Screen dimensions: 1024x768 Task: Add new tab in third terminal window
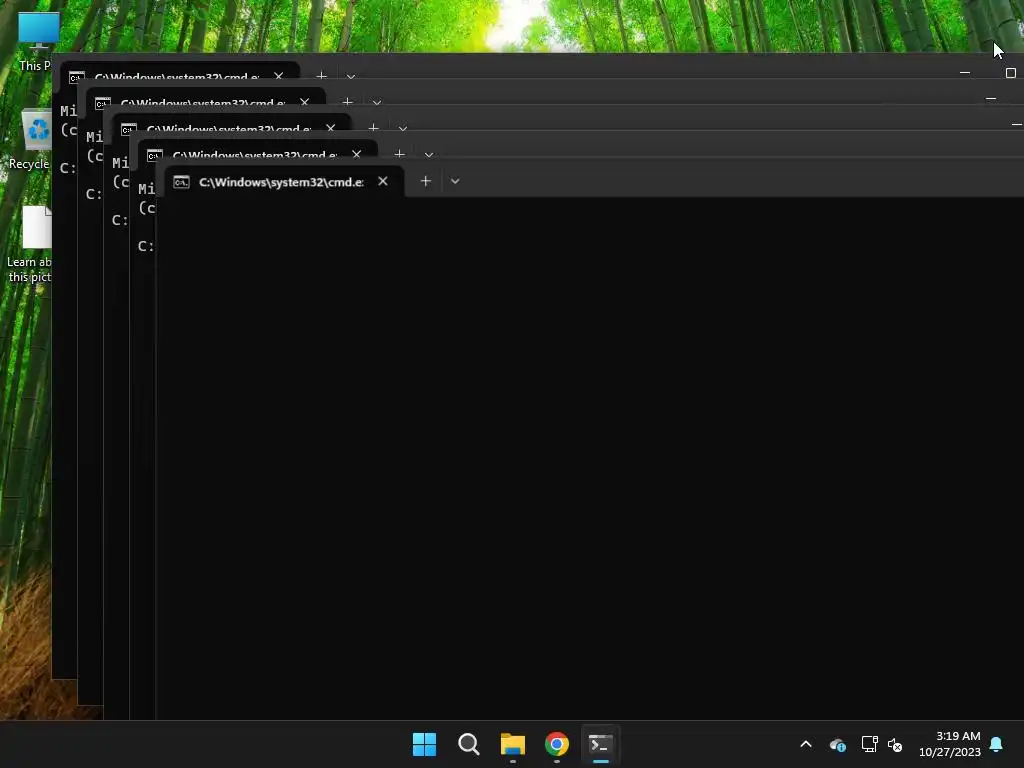374,128
